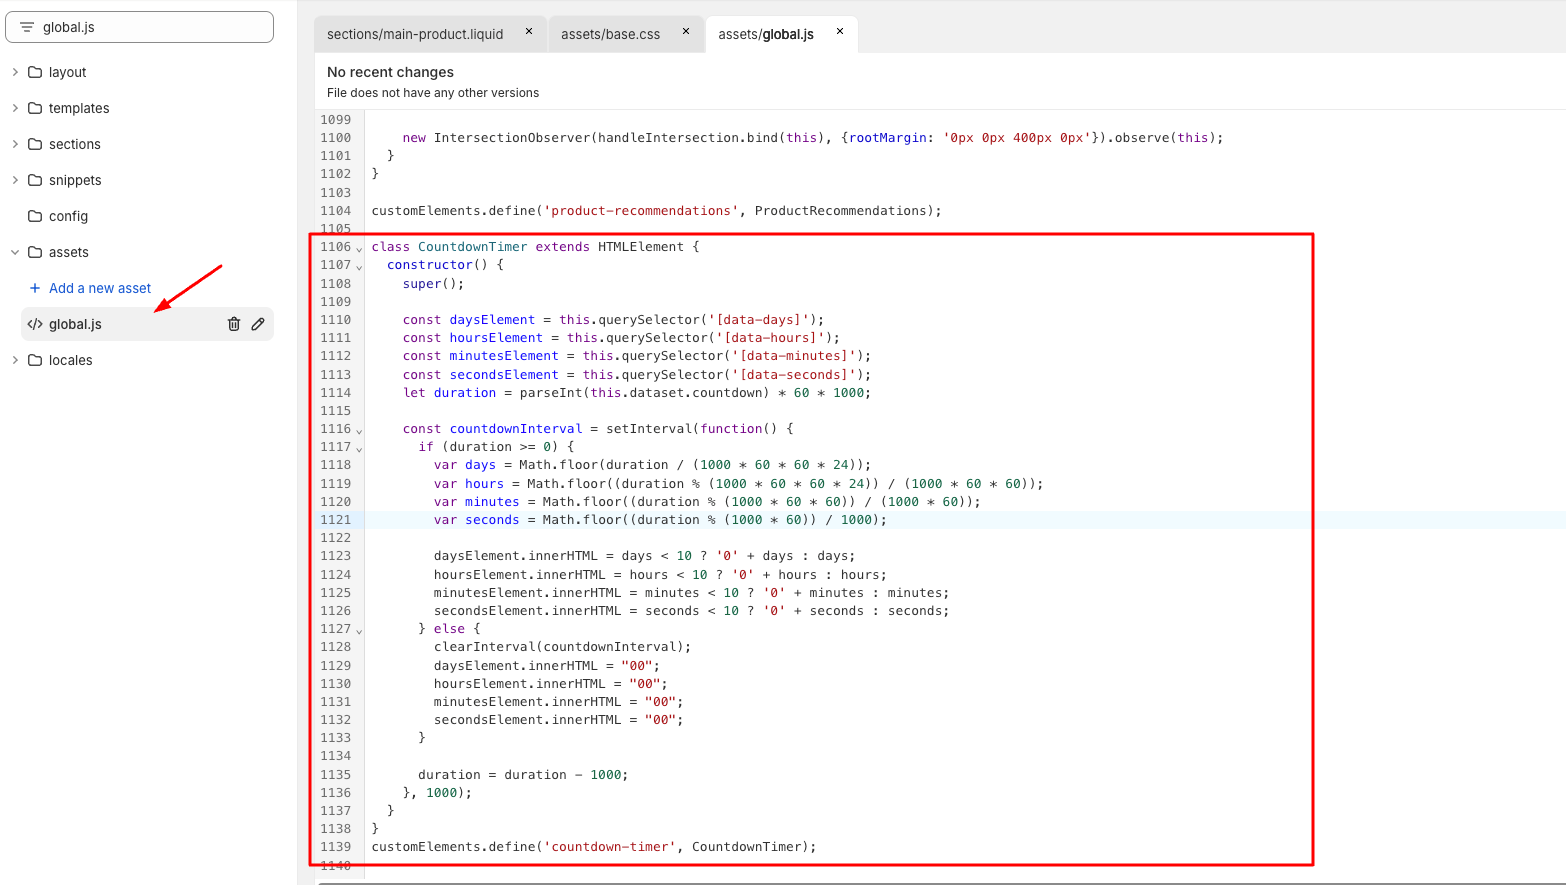The height and width of the screenshot is (885, 1566).
Task: Click the new IntersectionObserver line
Action: (813, 138)
